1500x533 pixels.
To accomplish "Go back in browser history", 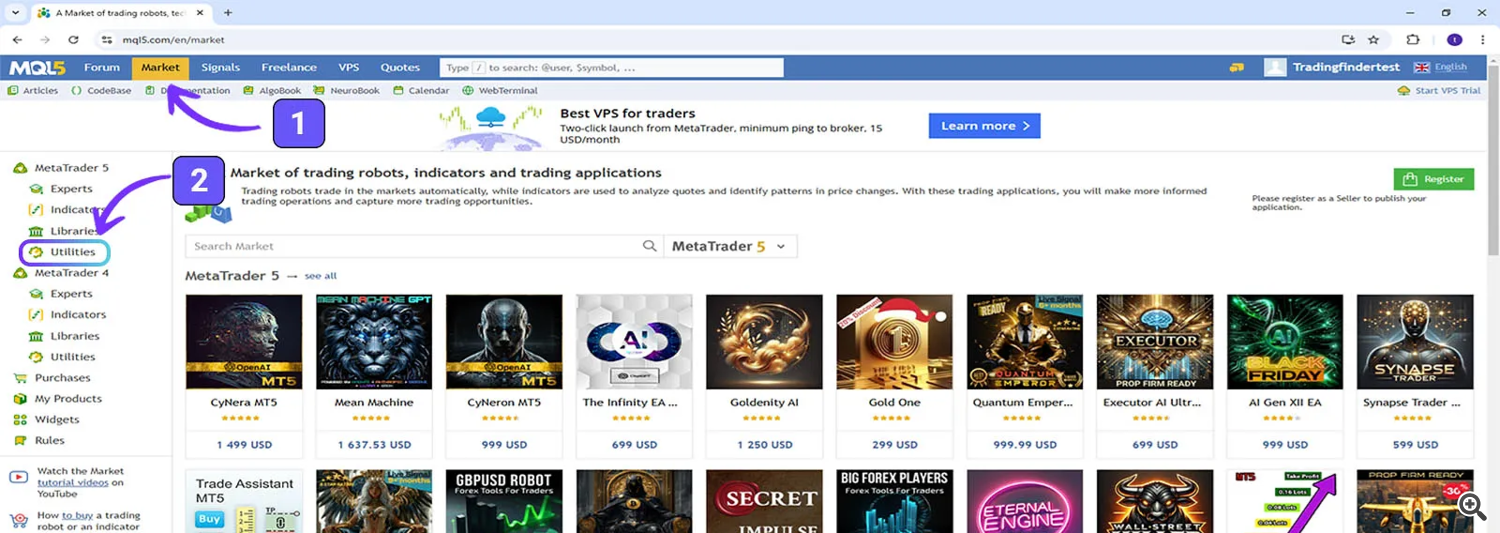I will pos(17,40).
